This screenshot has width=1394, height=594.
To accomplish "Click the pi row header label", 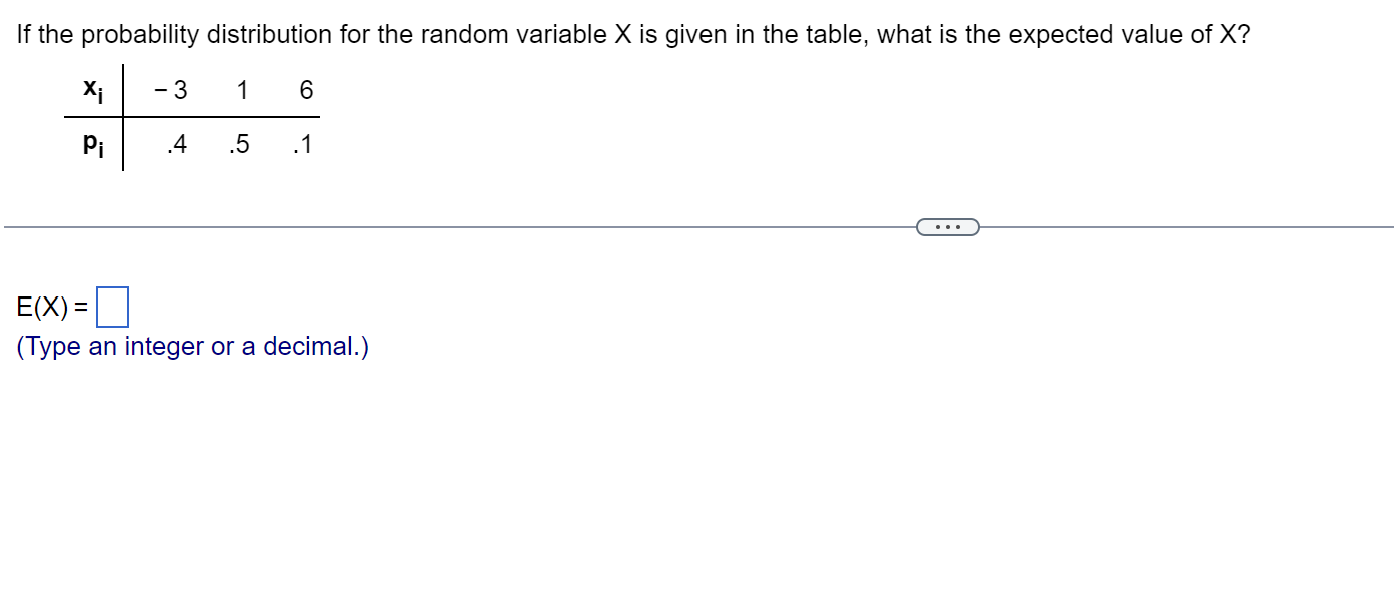I will point(93,144).
